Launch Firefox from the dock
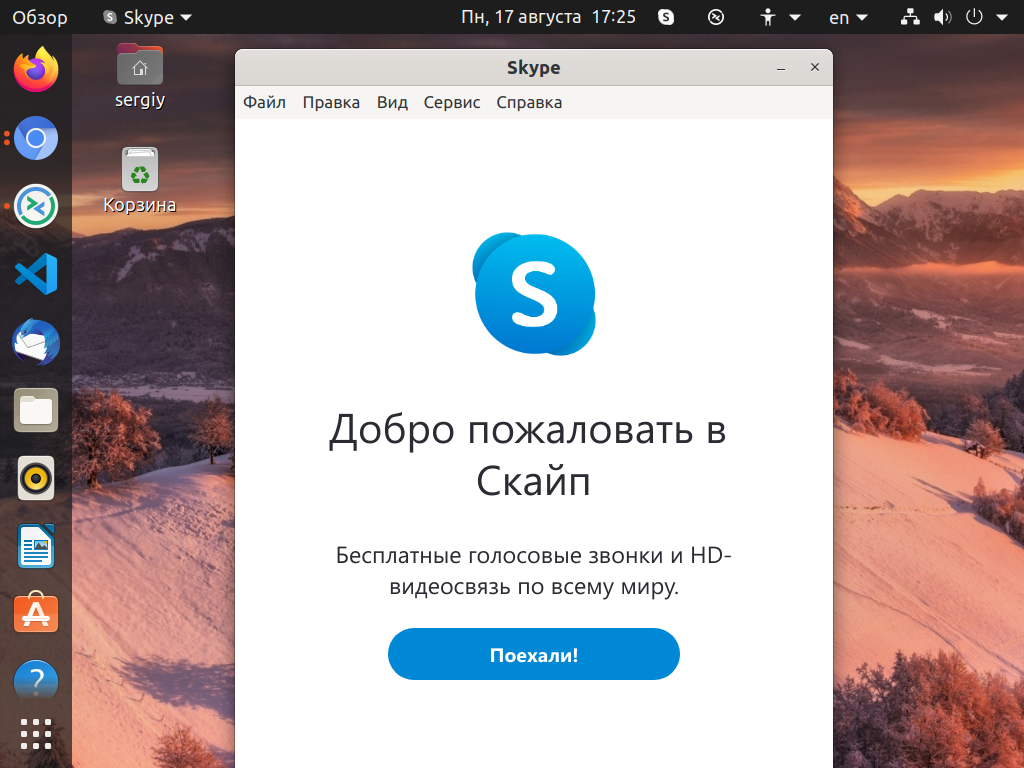The width and height of the screenshot is (1024, 768). (x=36, y=70)
